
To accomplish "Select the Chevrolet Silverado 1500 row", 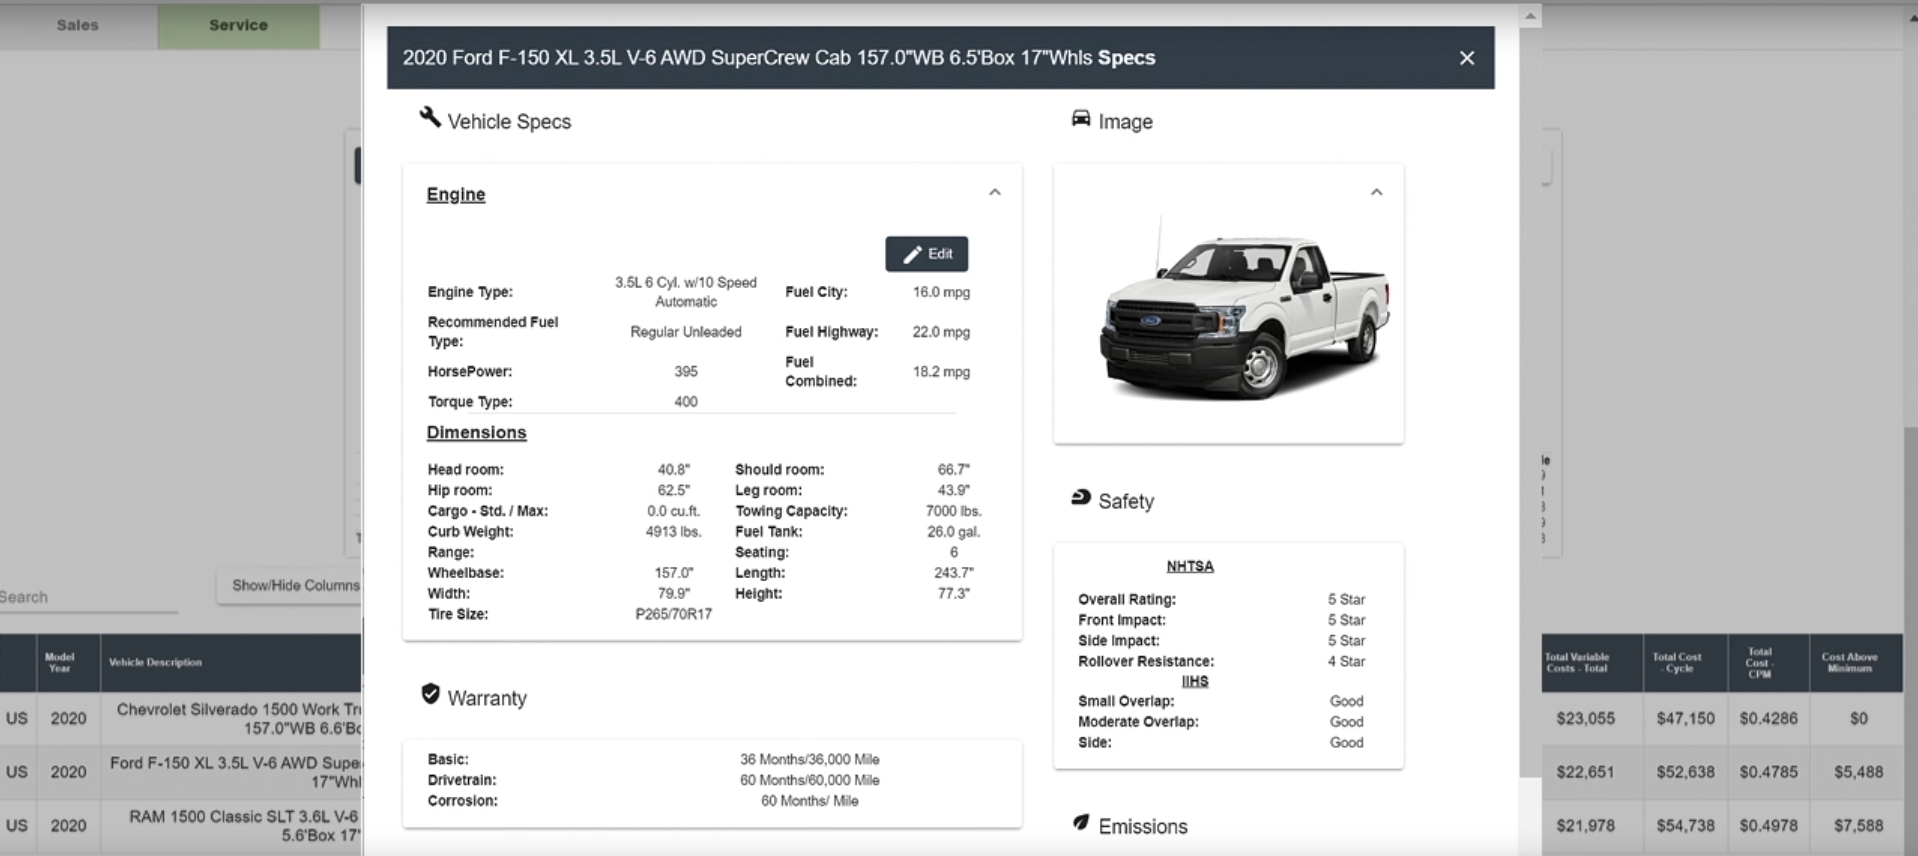I will point(180,718).
